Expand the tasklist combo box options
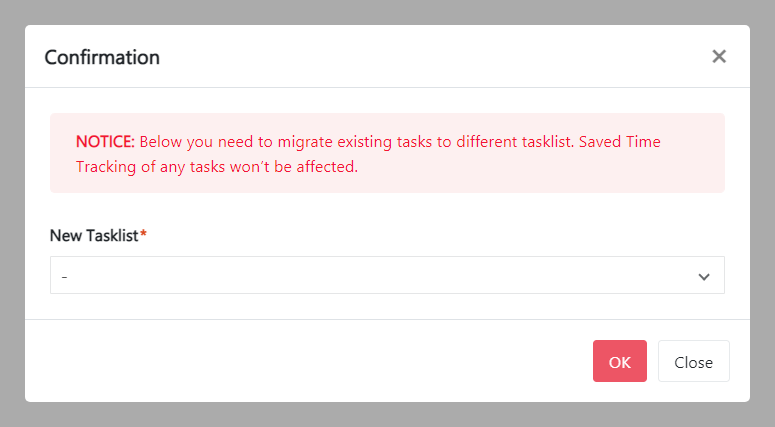The width and height of the screenshot is (775, 427). (386, 275)
